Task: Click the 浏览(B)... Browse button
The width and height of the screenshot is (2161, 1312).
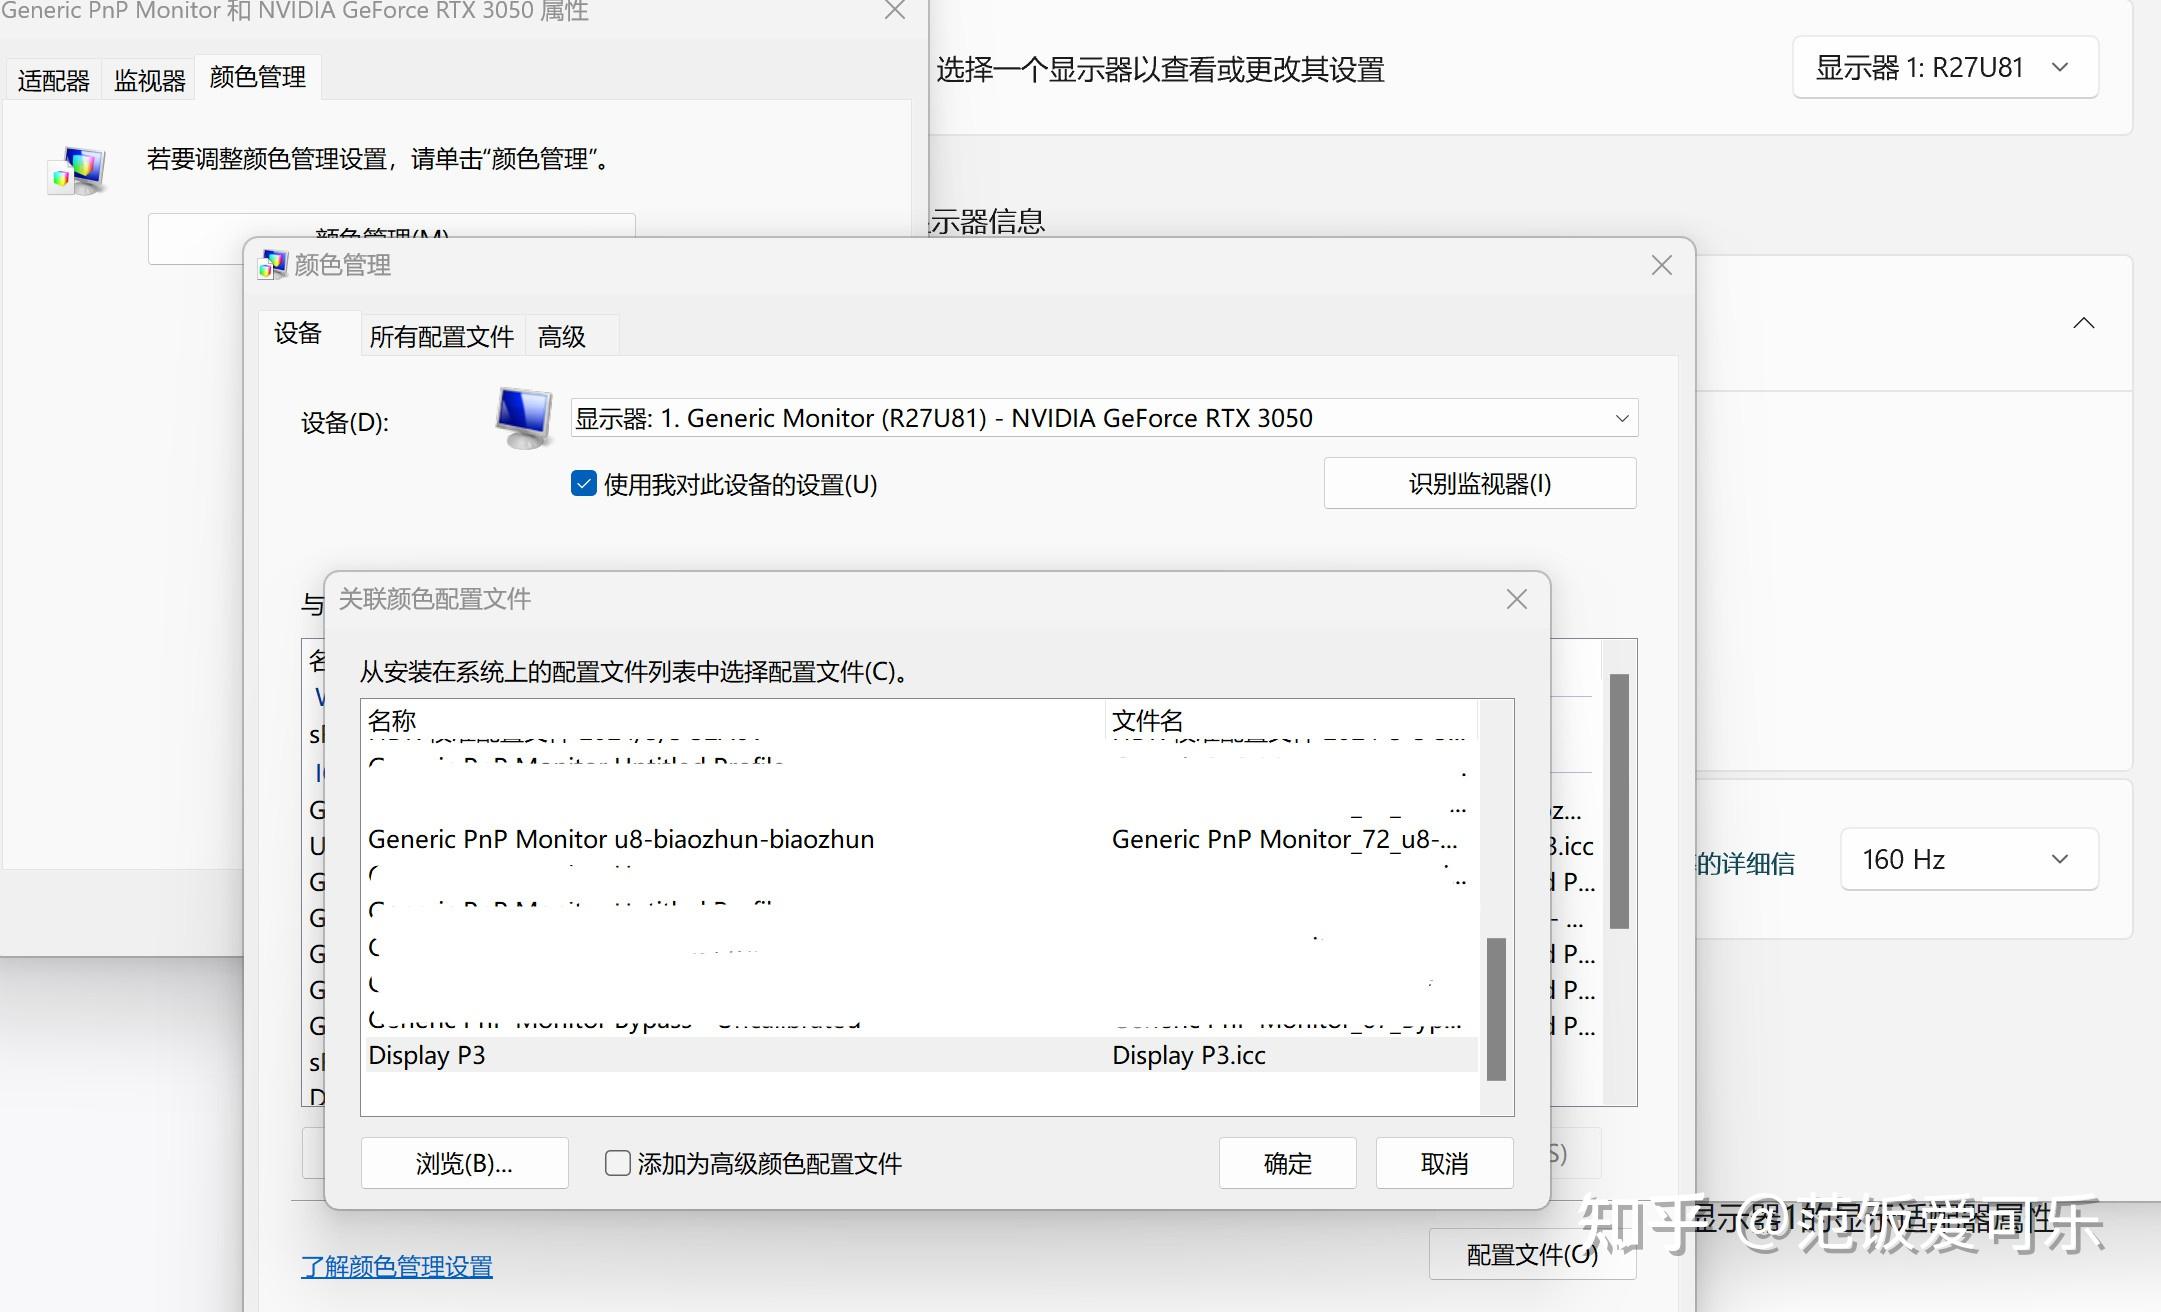Action: pyautogui.click(x=464, y=1163)
